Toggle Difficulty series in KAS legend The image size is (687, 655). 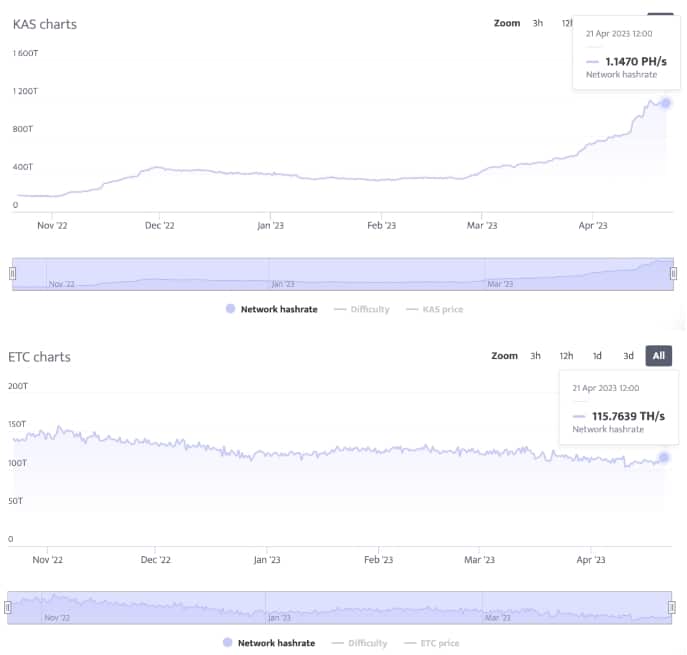[x=361, y=309]
